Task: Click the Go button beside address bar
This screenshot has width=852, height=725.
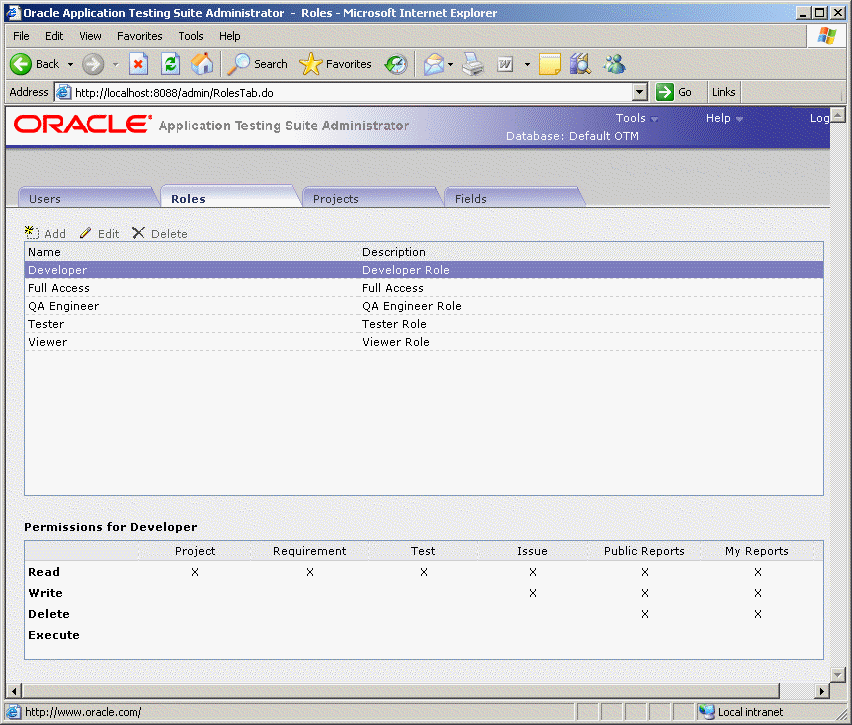Action: point(675,92)
